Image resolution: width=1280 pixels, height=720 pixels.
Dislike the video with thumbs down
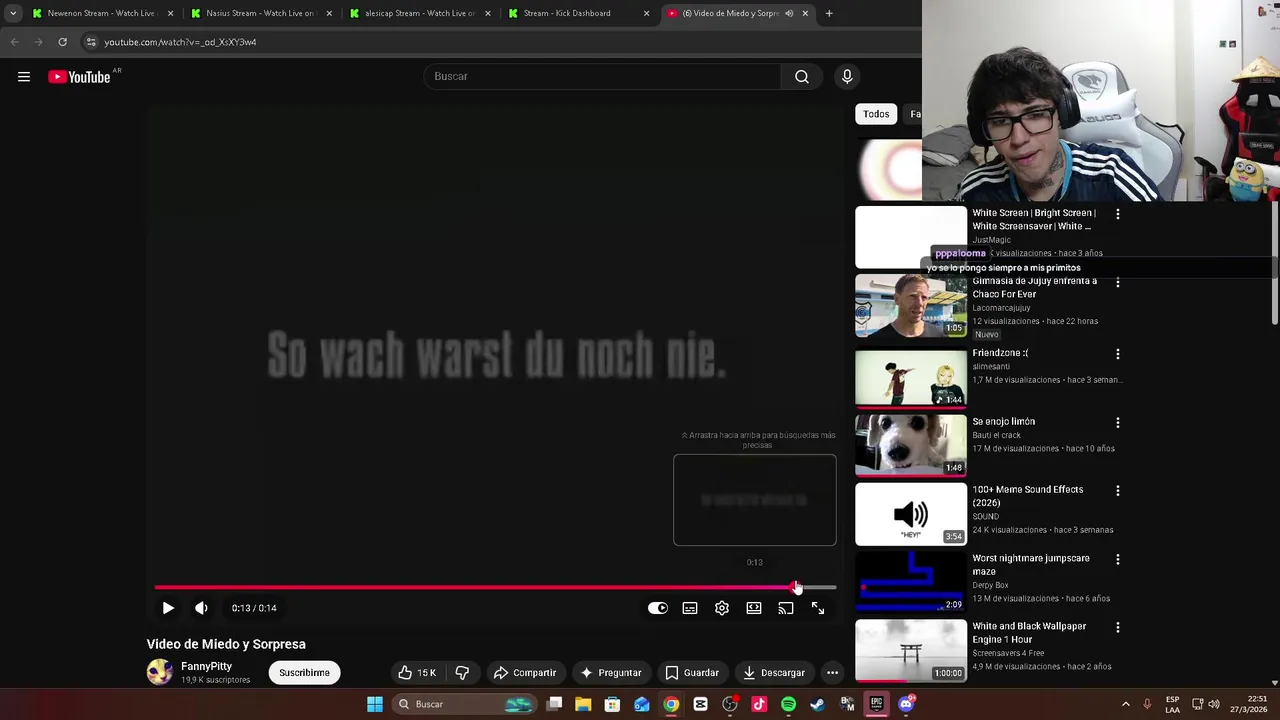click(462, 673)
